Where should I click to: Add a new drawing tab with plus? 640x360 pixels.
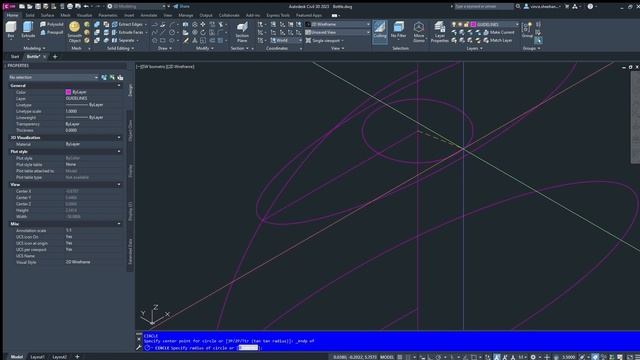[55, 57]
